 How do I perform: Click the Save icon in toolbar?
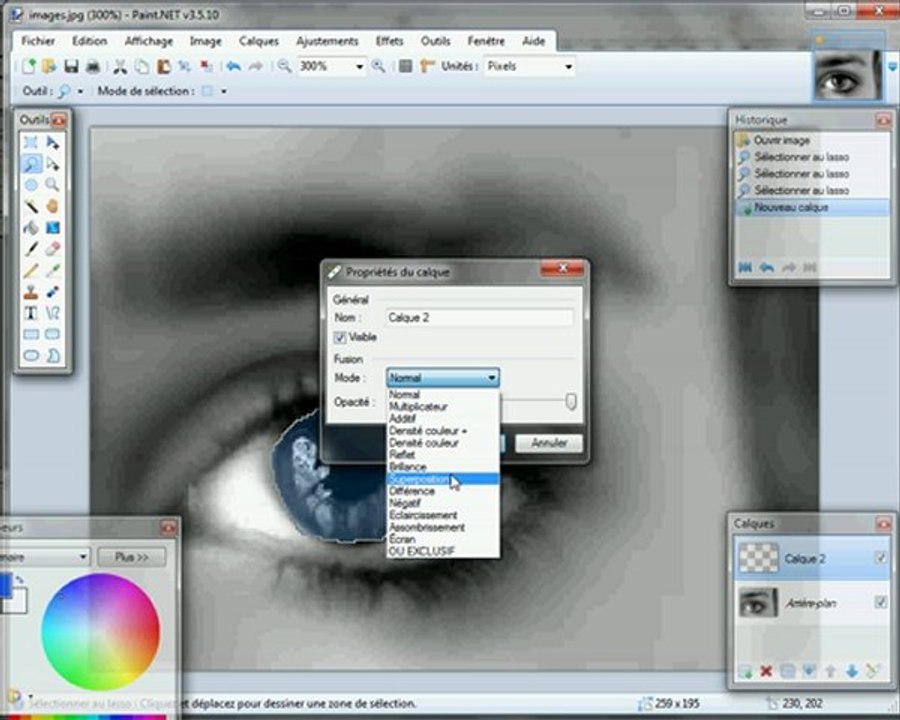click(71, 67)
